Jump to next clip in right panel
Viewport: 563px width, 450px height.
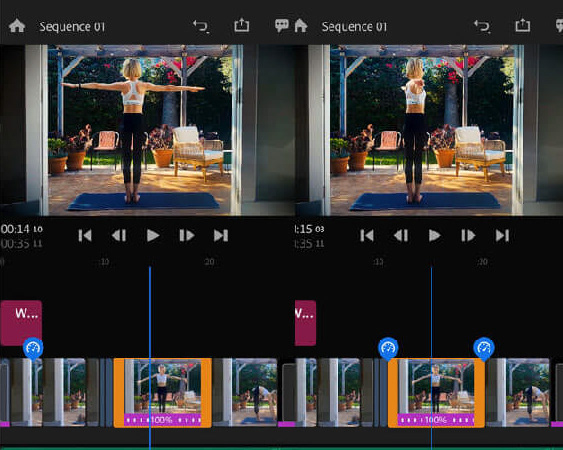tap(502, 236)
